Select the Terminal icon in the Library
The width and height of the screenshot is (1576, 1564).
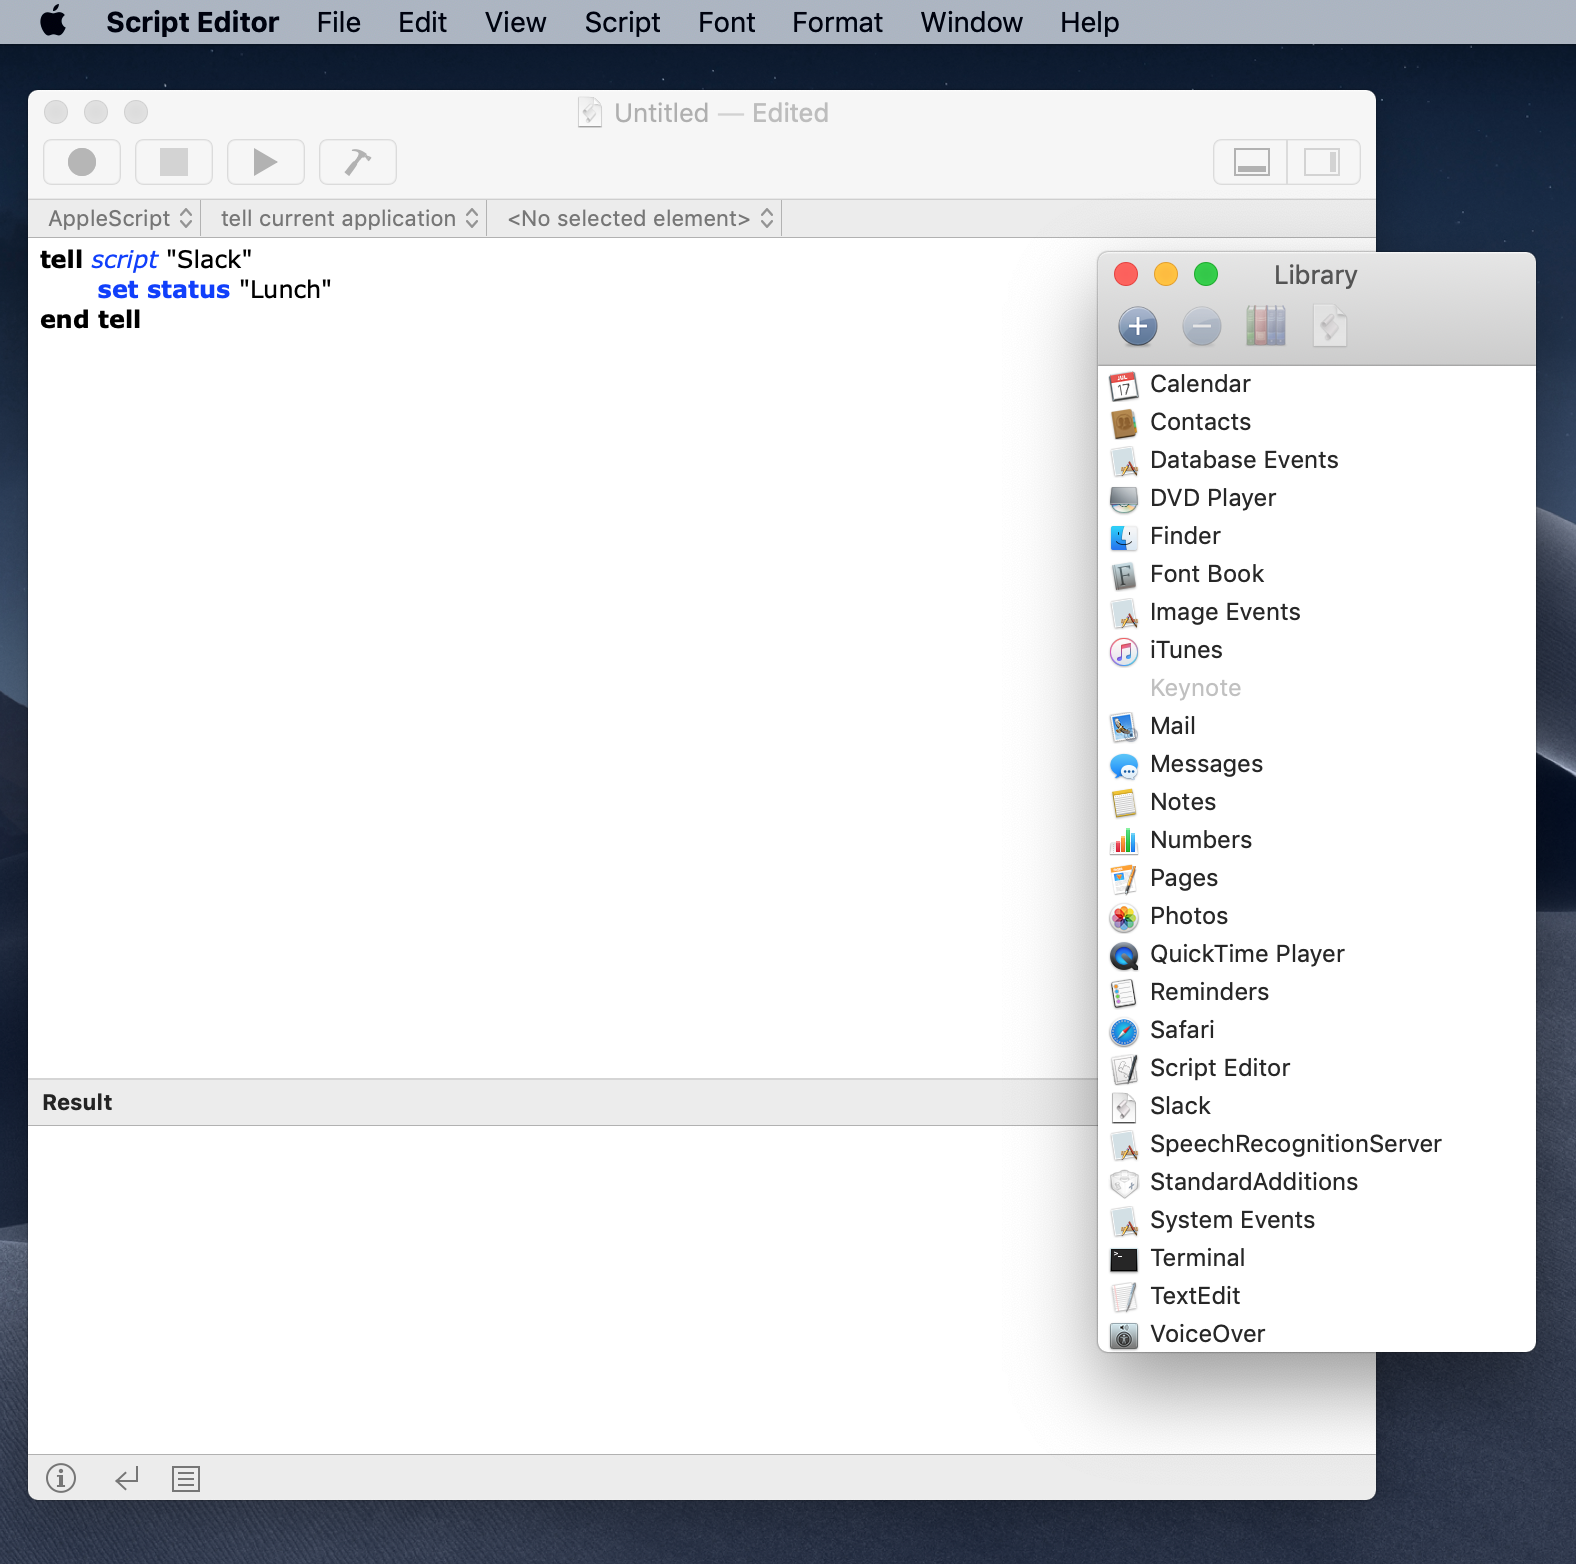1124,1259
